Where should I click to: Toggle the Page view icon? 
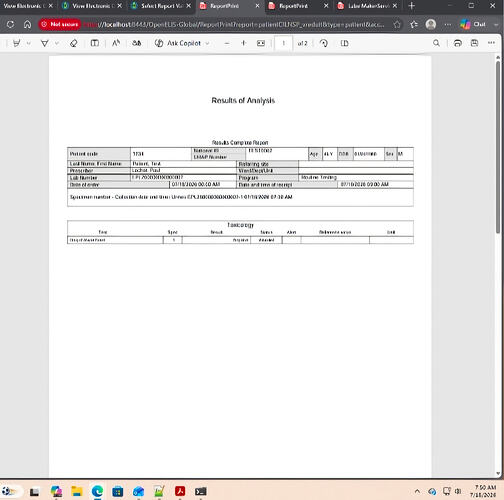(x=345, y=43)
